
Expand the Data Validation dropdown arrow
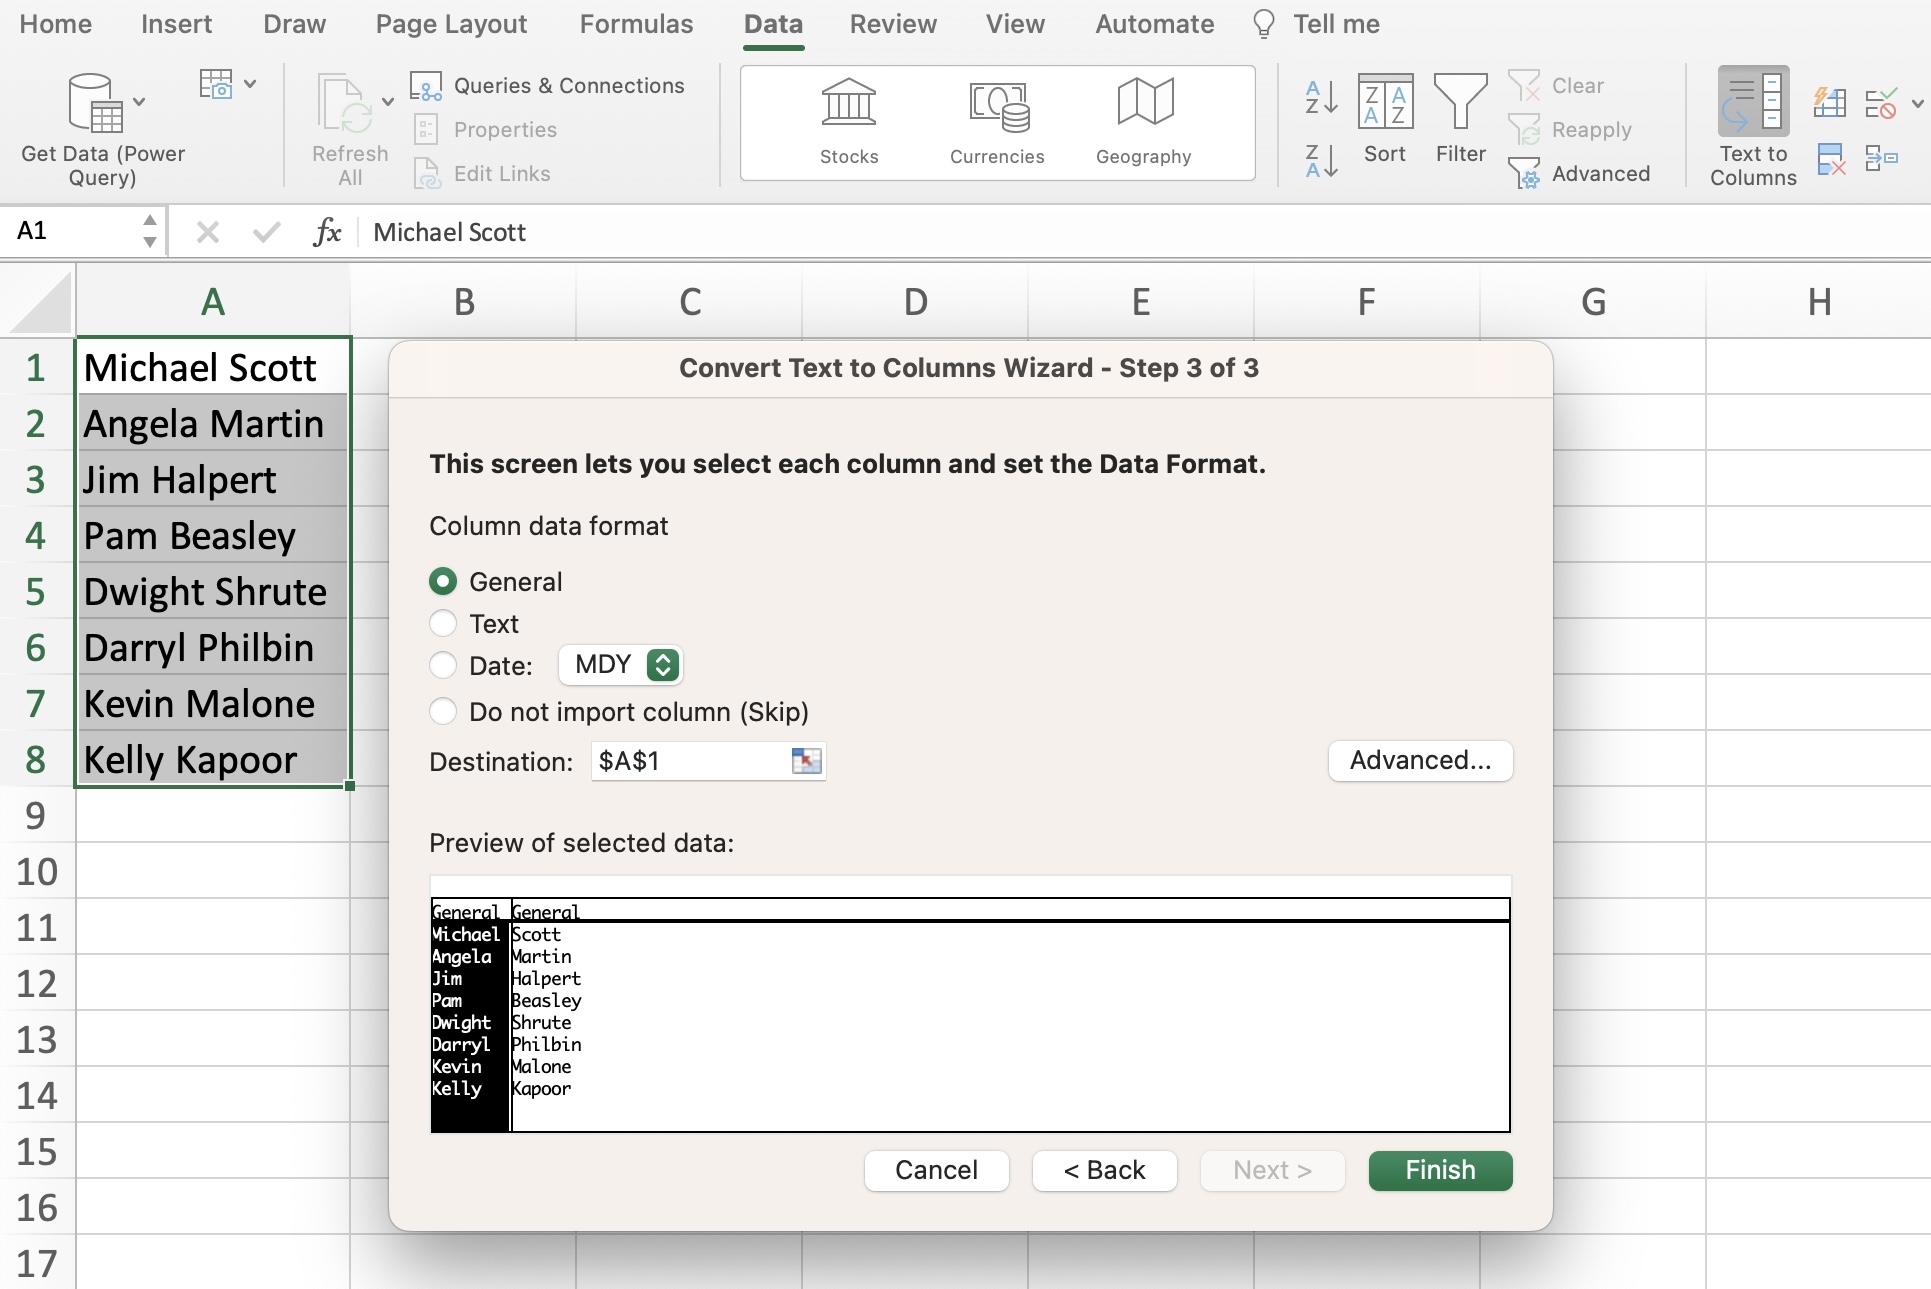point(1917,102)
